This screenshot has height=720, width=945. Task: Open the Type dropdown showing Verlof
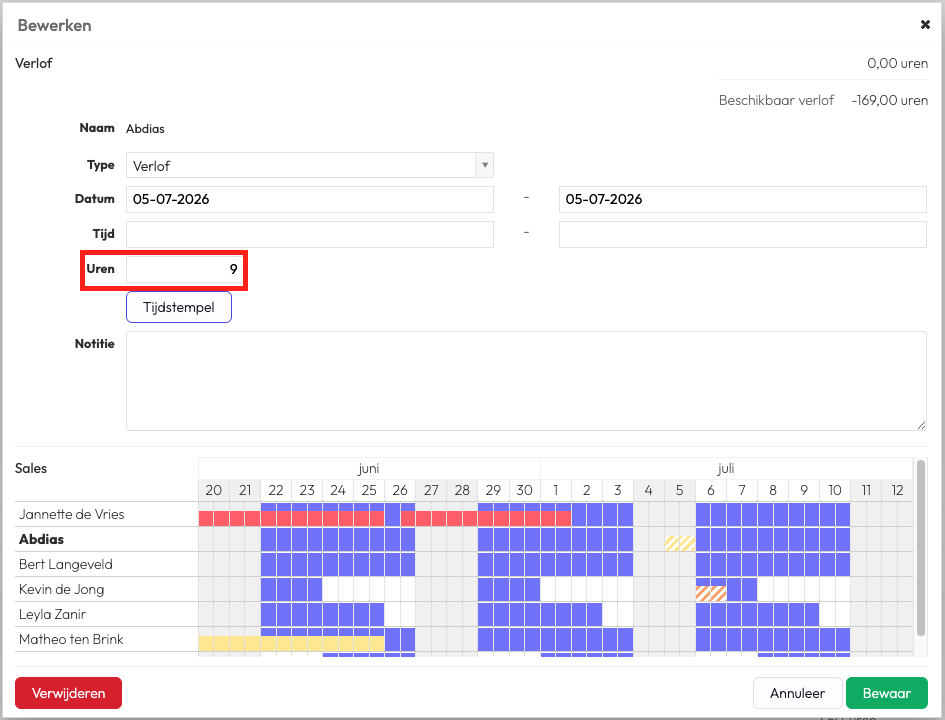309,165
